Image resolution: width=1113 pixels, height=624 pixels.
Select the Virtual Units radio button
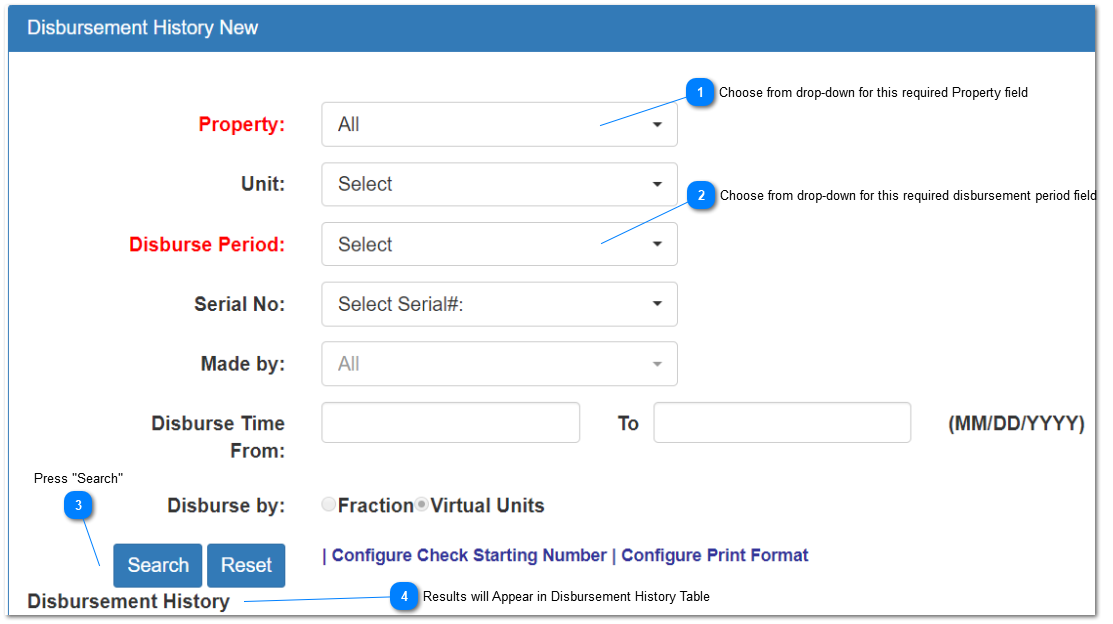point(422,504)
